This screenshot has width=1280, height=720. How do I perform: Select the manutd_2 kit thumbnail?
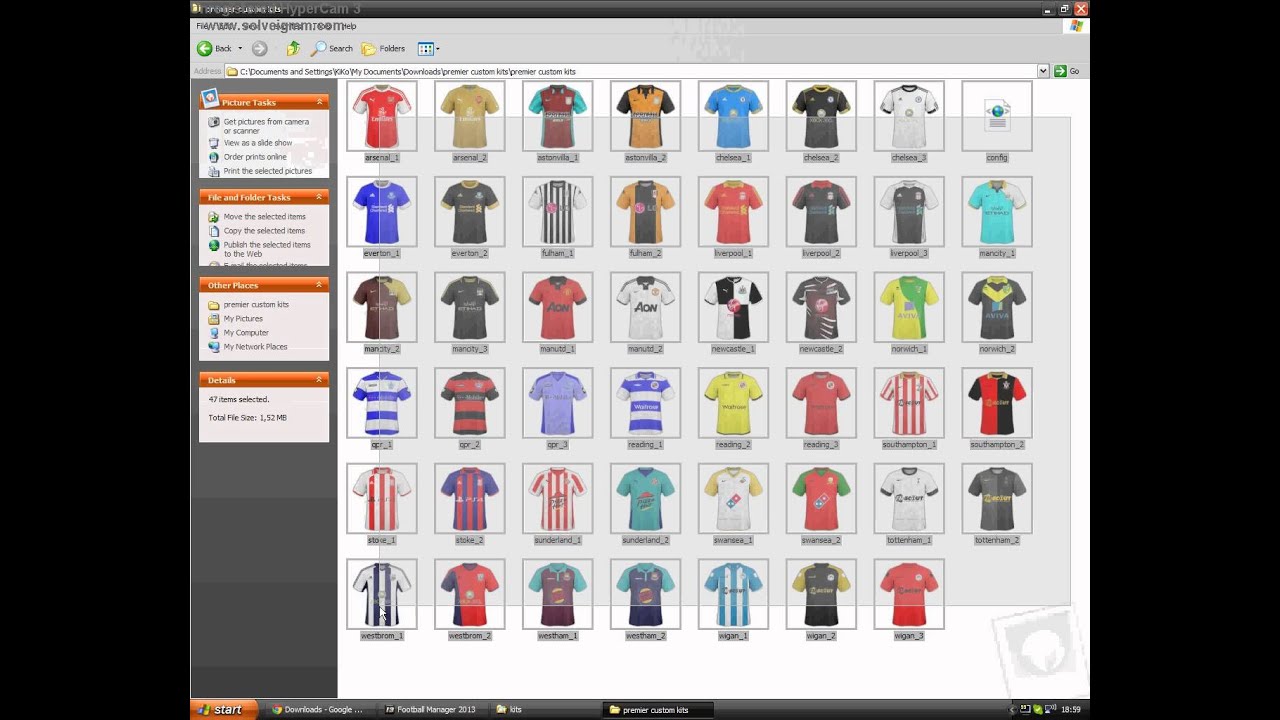pyautogui.click(x=645, y=308)
